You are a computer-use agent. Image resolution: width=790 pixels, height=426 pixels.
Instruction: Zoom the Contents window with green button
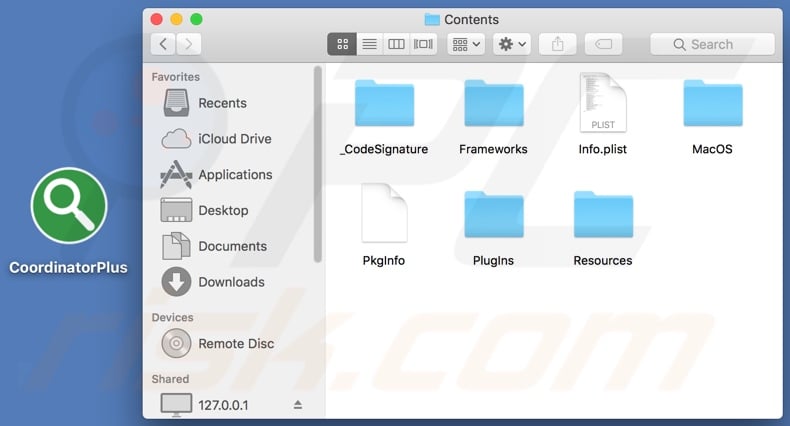click(196, 19)
